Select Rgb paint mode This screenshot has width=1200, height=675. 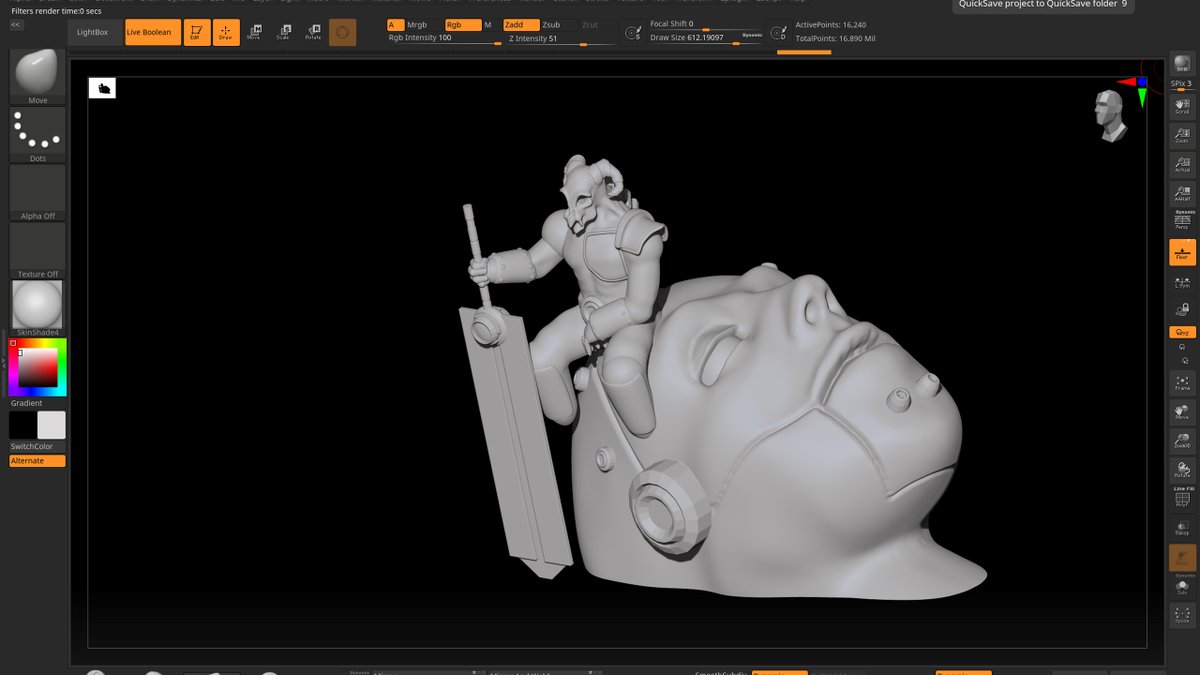coord(462,24)
